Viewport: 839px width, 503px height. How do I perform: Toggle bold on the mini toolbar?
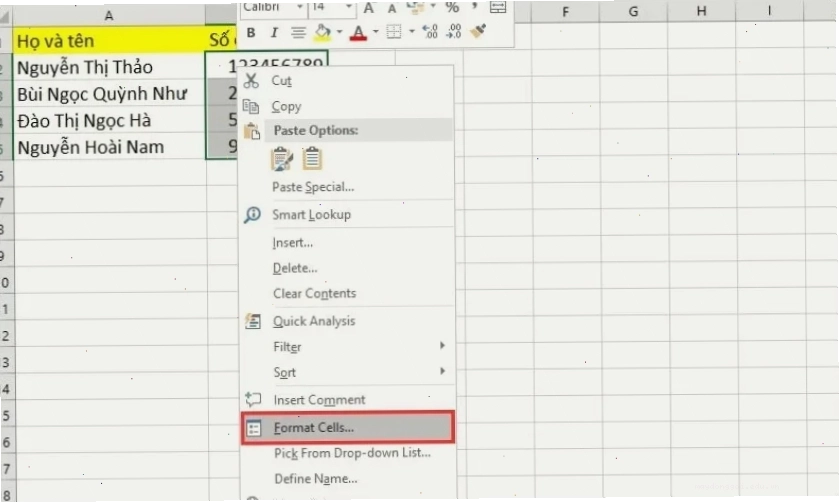(x=251, y=33)
